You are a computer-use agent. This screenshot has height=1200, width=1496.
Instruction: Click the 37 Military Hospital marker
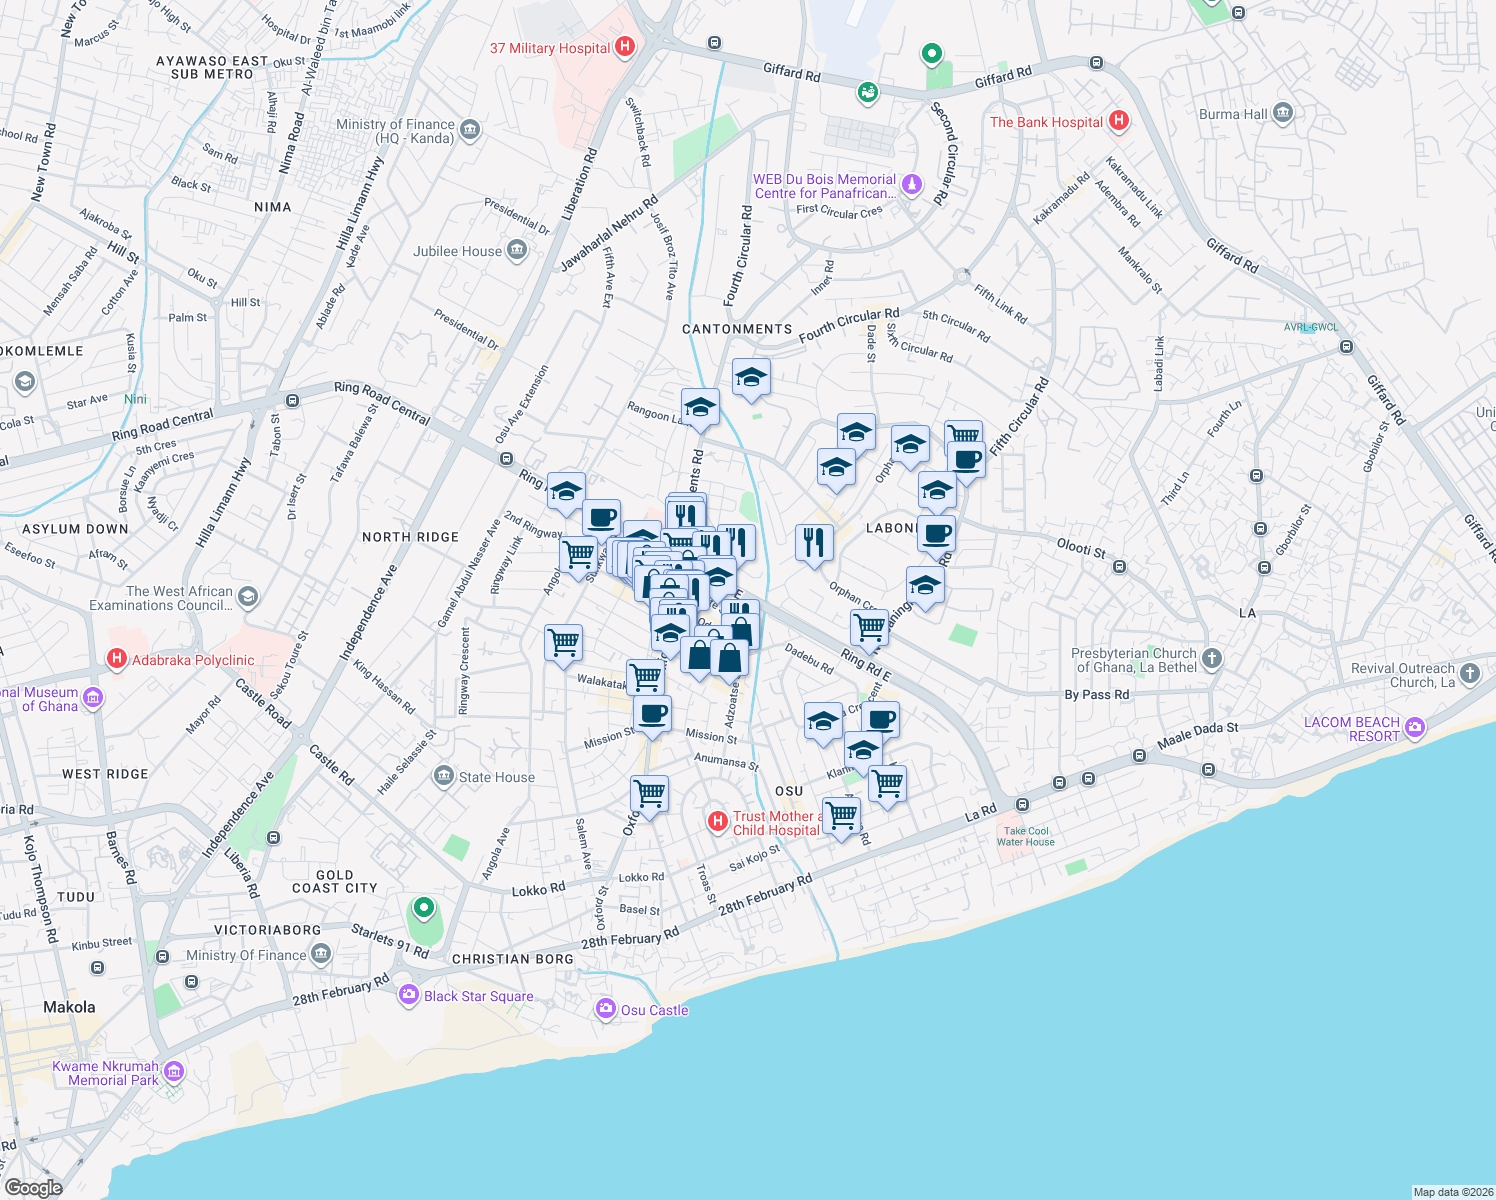[625, 47]
